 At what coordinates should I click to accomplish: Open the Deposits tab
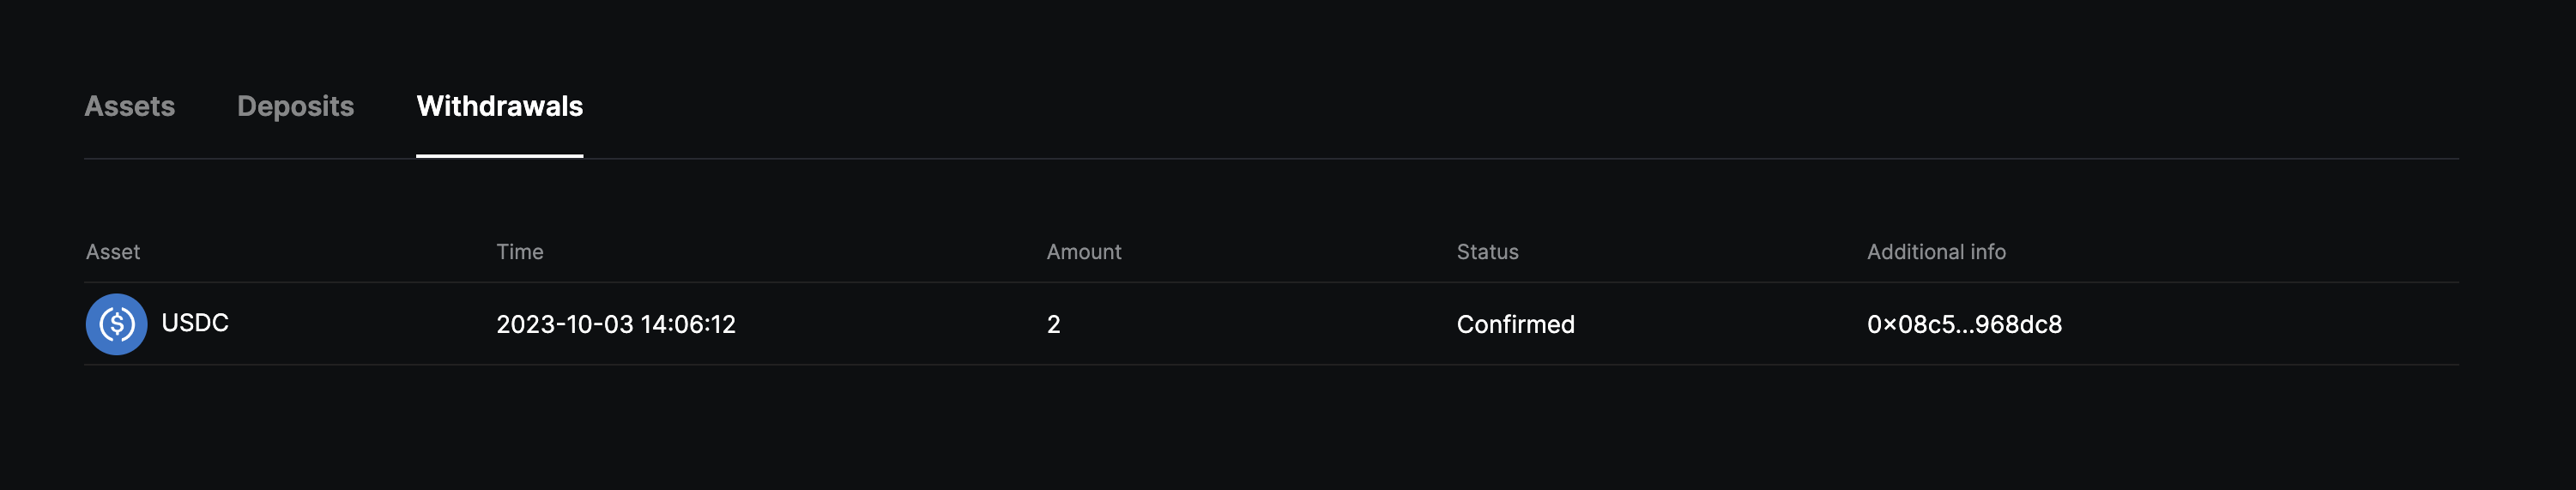(295, 106)
